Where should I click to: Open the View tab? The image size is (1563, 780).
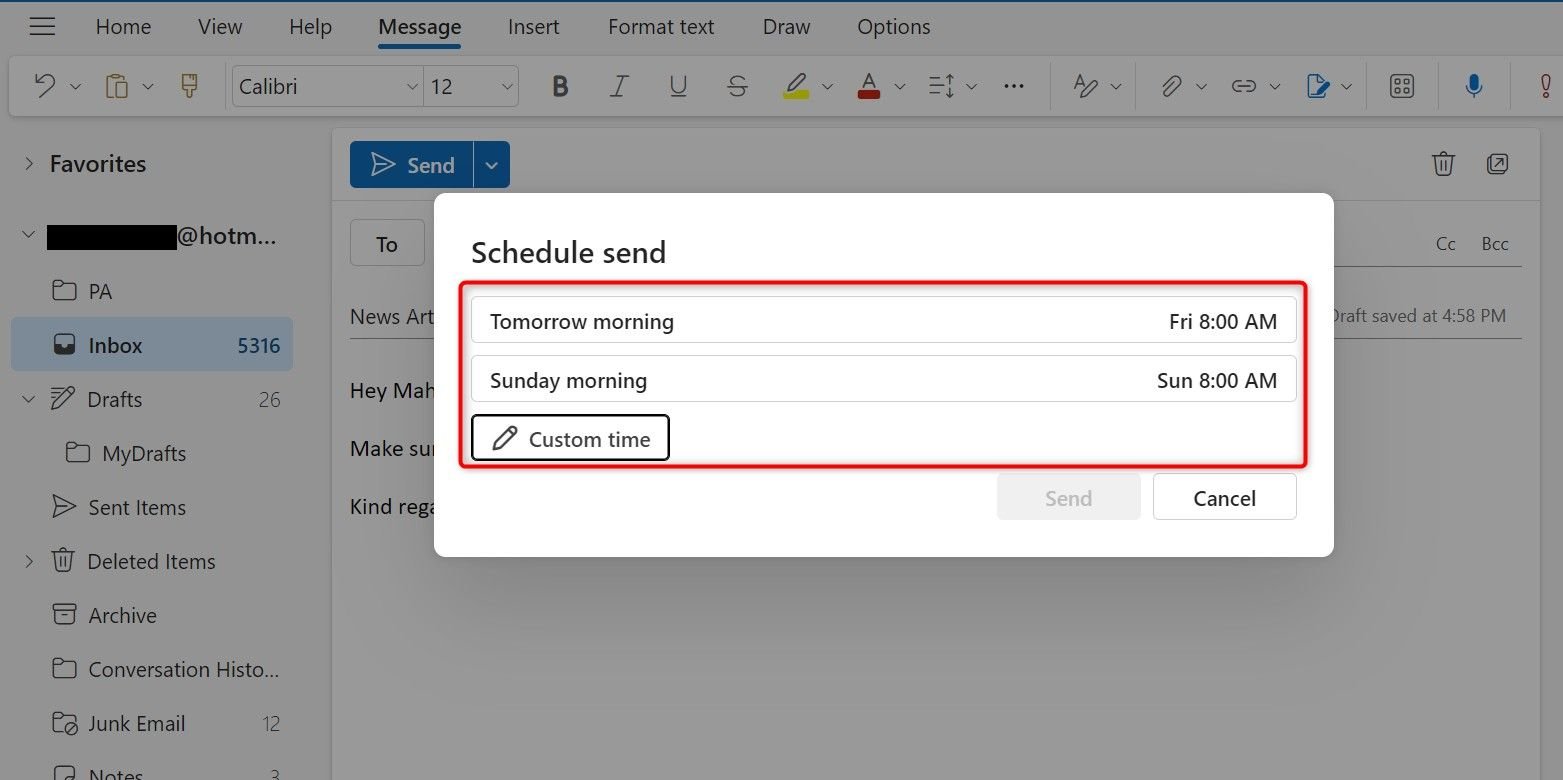[220, 27]
